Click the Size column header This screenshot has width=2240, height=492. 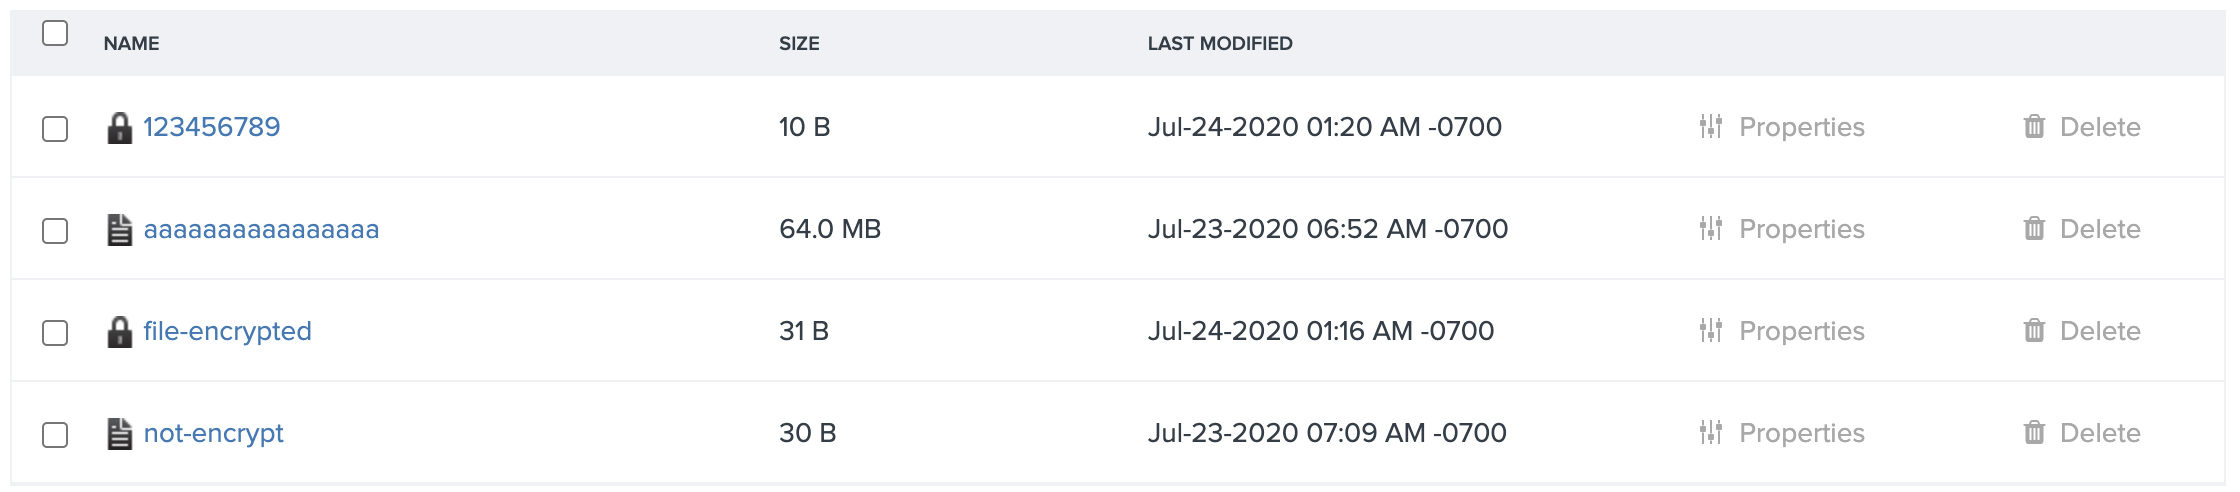tap(799, 43)
